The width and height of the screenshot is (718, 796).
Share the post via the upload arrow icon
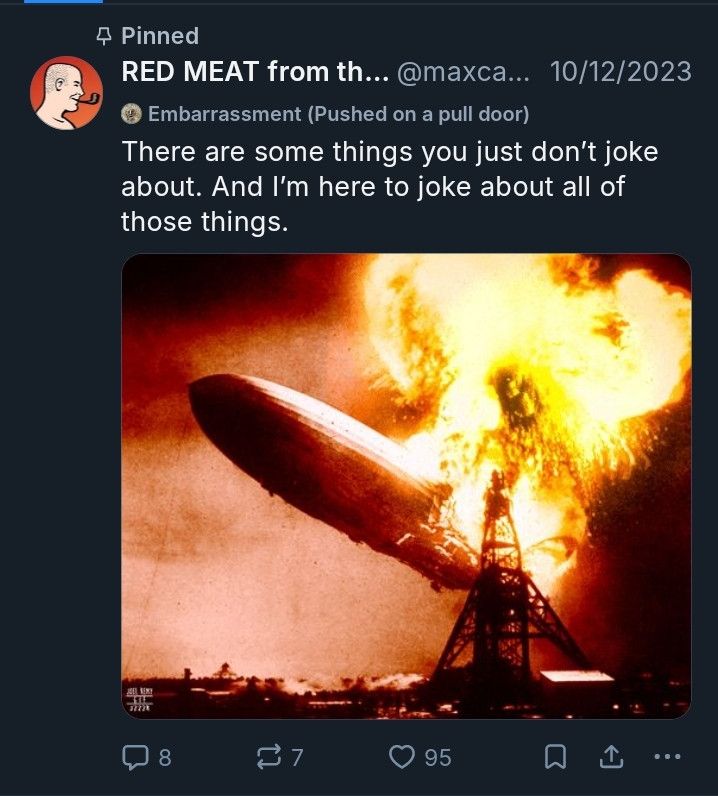click(610, 758)
